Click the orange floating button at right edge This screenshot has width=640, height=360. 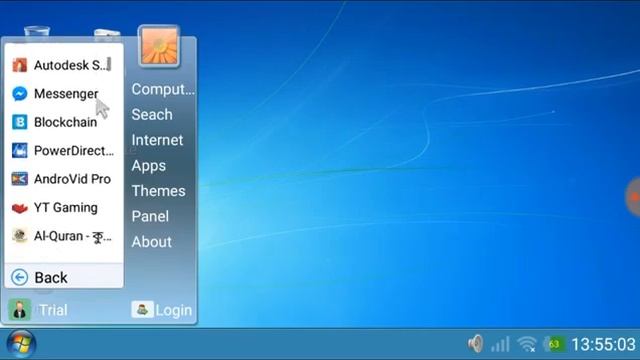pos(633,197)
